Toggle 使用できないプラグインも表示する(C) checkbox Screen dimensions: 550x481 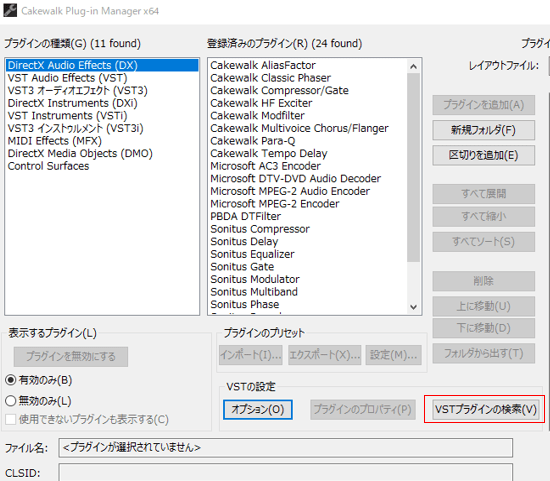coord(87,419)
